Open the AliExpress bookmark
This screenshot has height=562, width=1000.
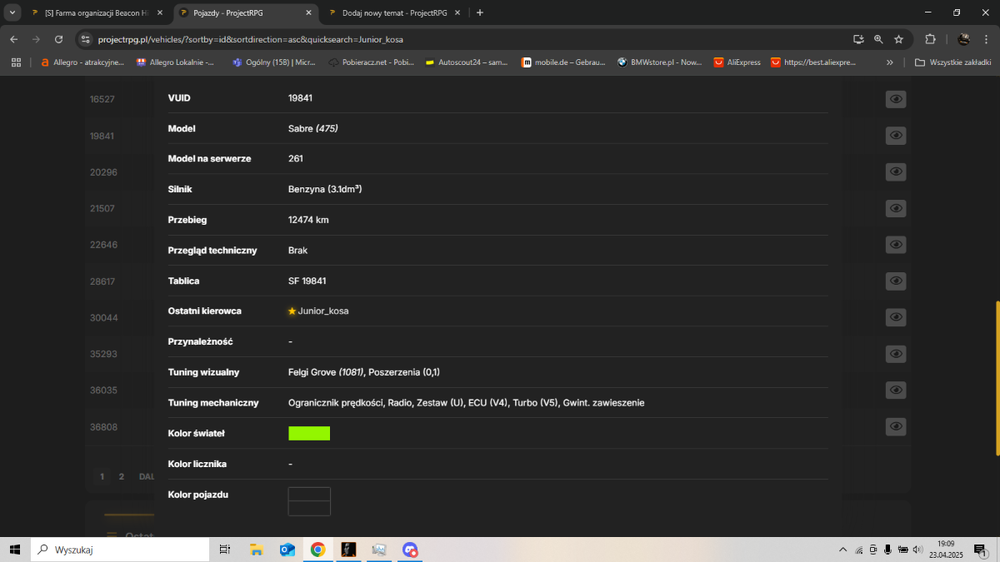[x=737, y=63]
